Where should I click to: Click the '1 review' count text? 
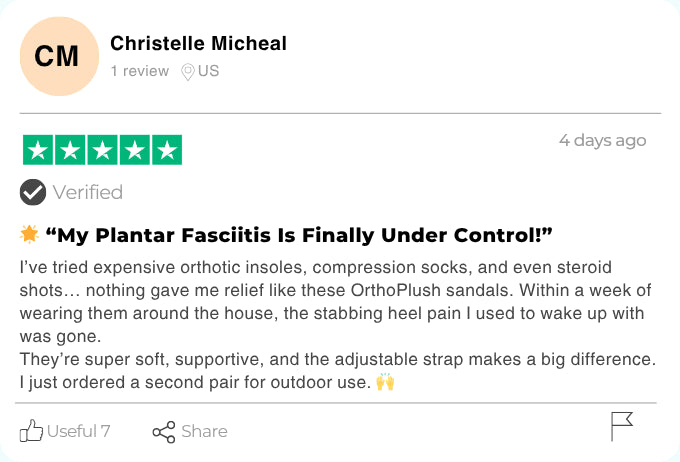pos(140,71)
